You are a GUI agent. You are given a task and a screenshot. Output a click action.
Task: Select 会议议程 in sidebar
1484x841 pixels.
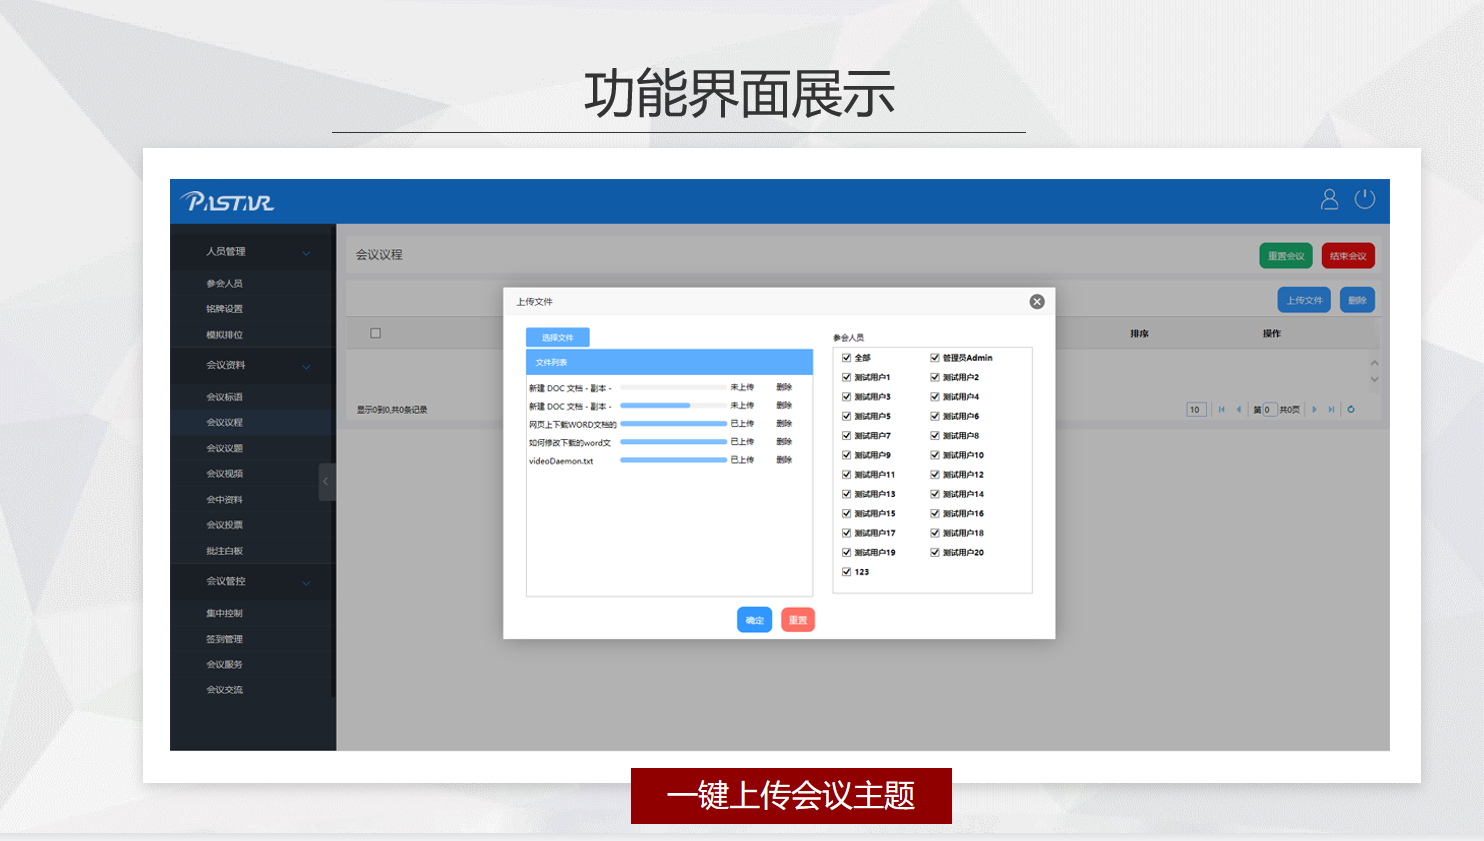point(225,422)
